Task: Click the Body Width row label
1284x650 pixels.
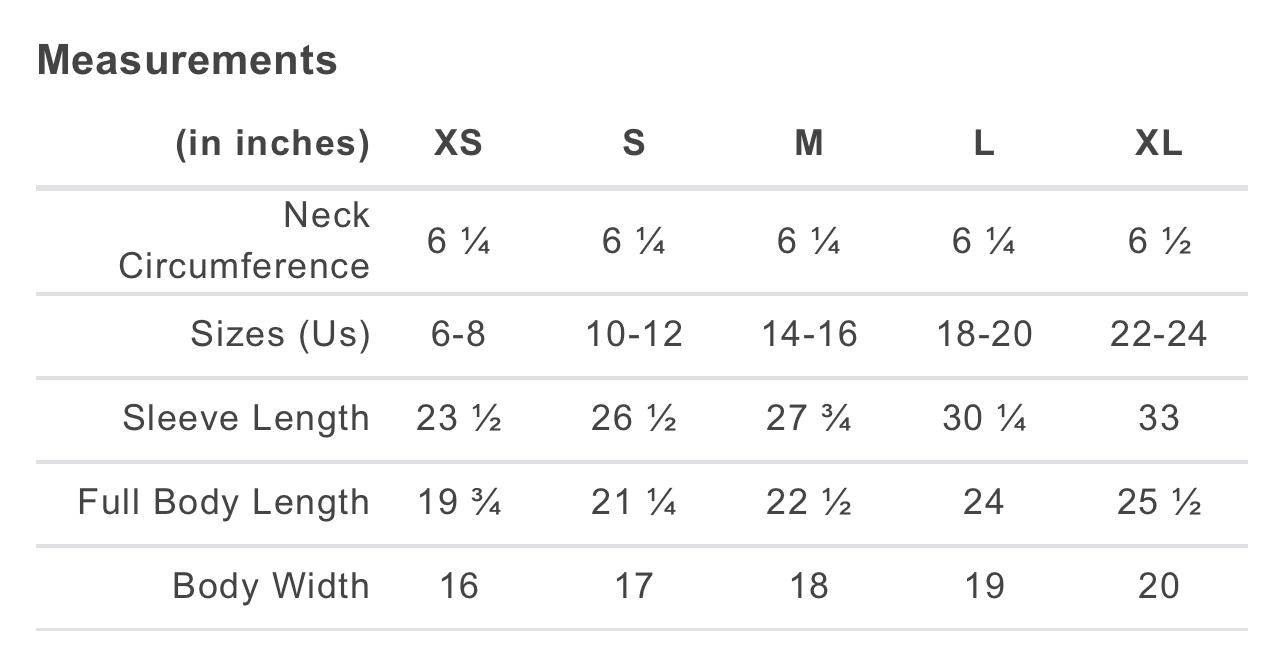Action: 271,586
